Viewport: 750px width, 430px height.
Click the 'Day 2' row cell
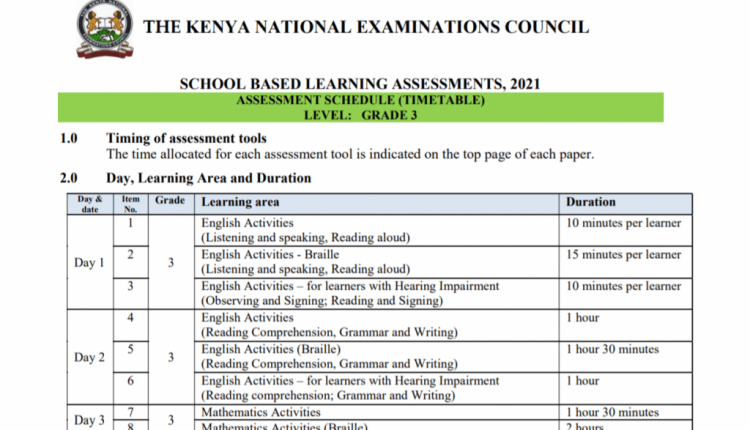click(x=90, y=357)
